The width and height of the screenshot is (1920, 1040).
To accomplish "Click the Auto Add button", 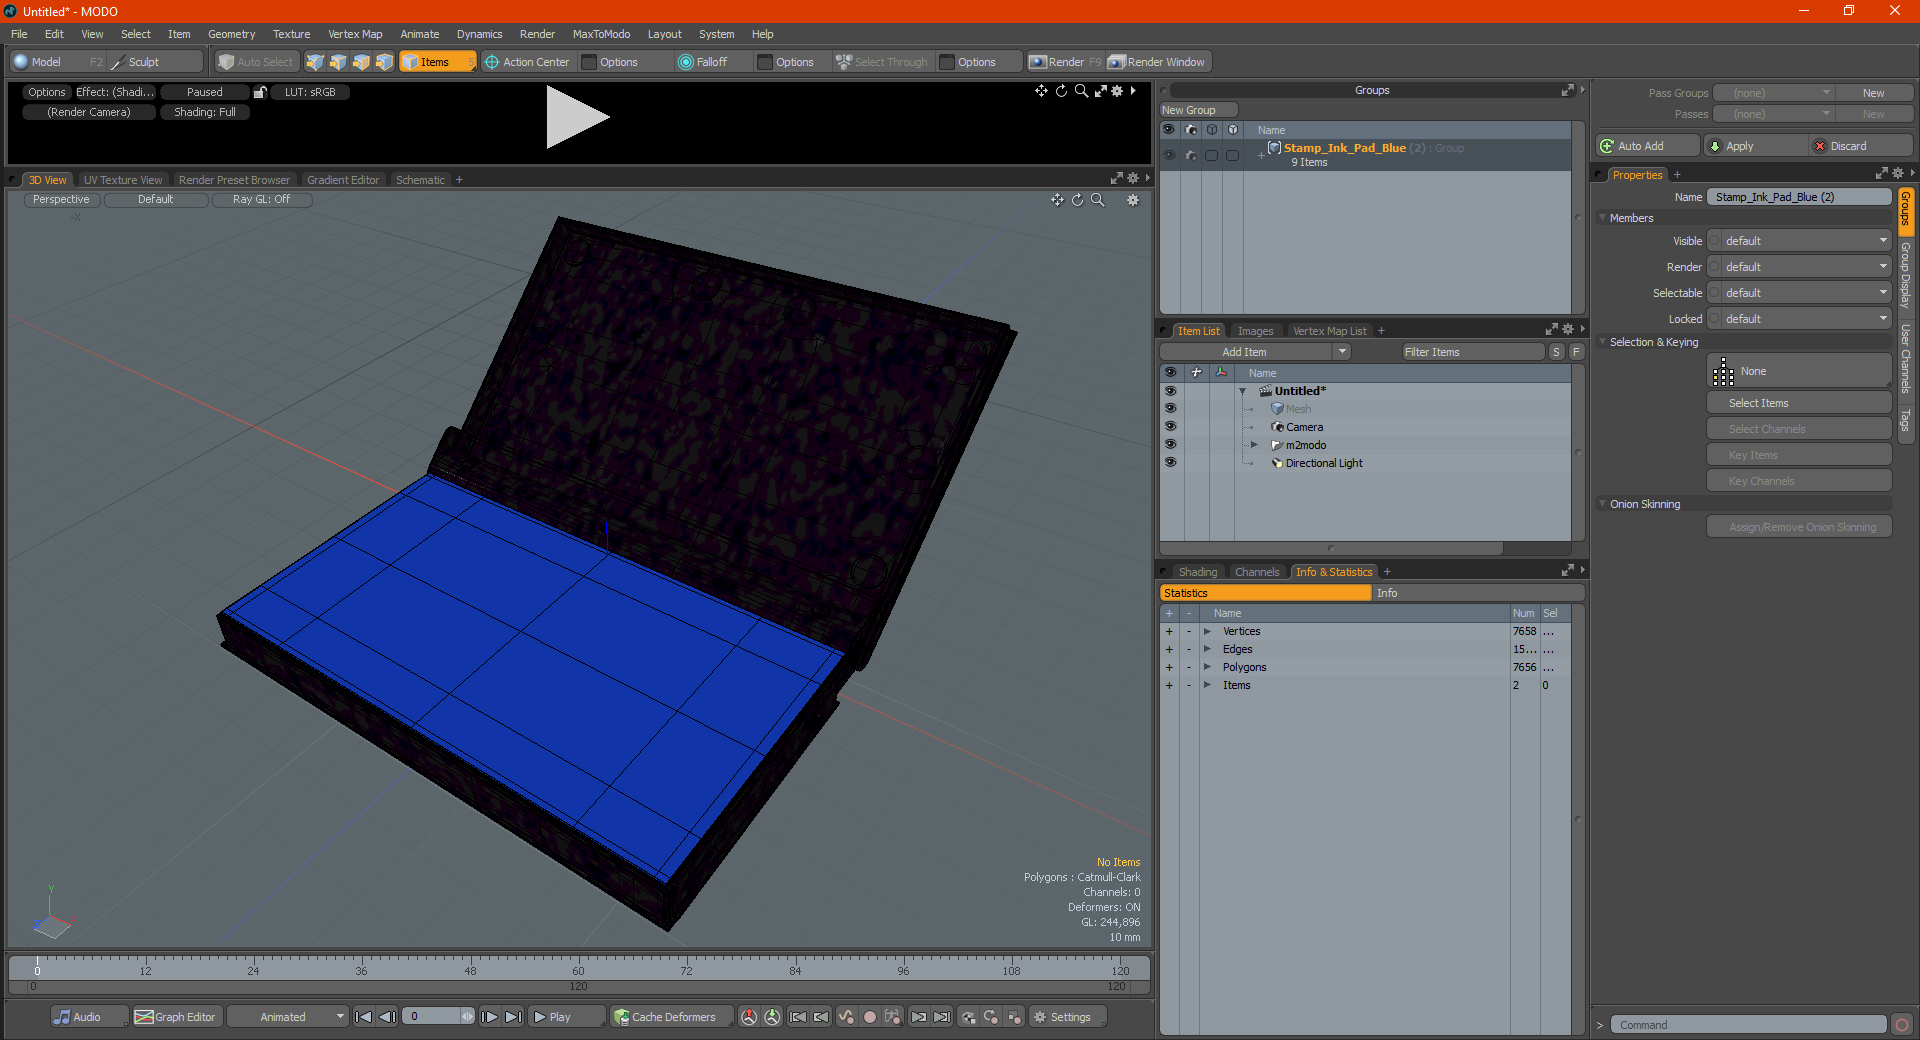I will pyautogui.click(x=1648, y=146).
